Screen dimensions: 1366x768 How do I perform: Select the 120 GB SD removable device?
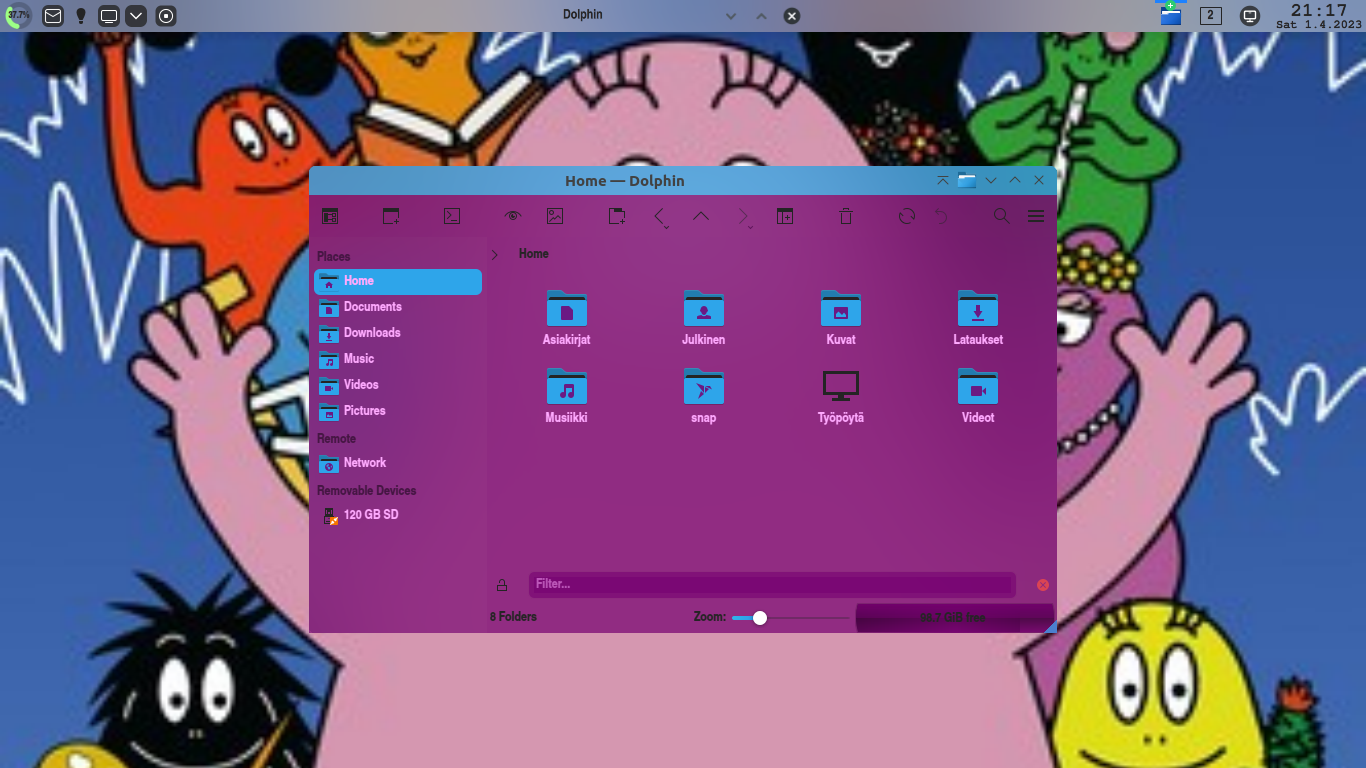tap(398, 516)
